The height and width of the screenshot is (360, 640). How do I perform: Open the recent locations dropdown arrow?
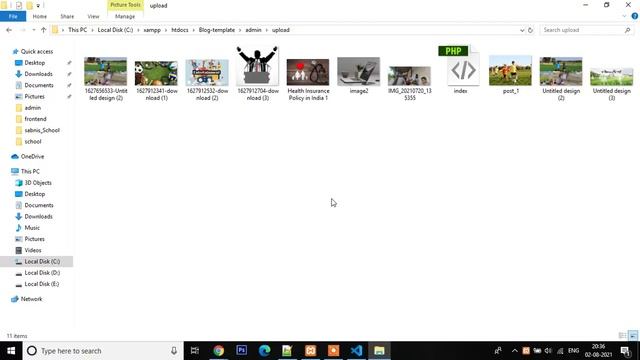(x=33, y=30)
